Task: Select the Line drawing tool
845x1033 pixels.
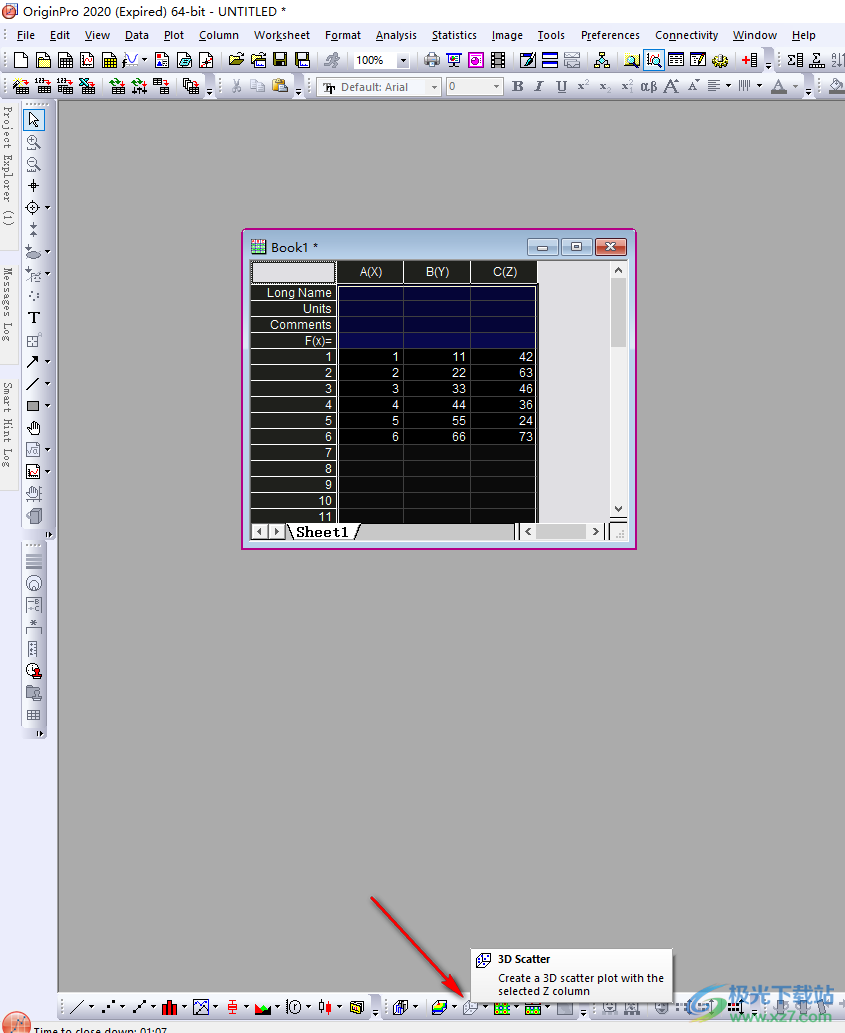Action: 32,383
